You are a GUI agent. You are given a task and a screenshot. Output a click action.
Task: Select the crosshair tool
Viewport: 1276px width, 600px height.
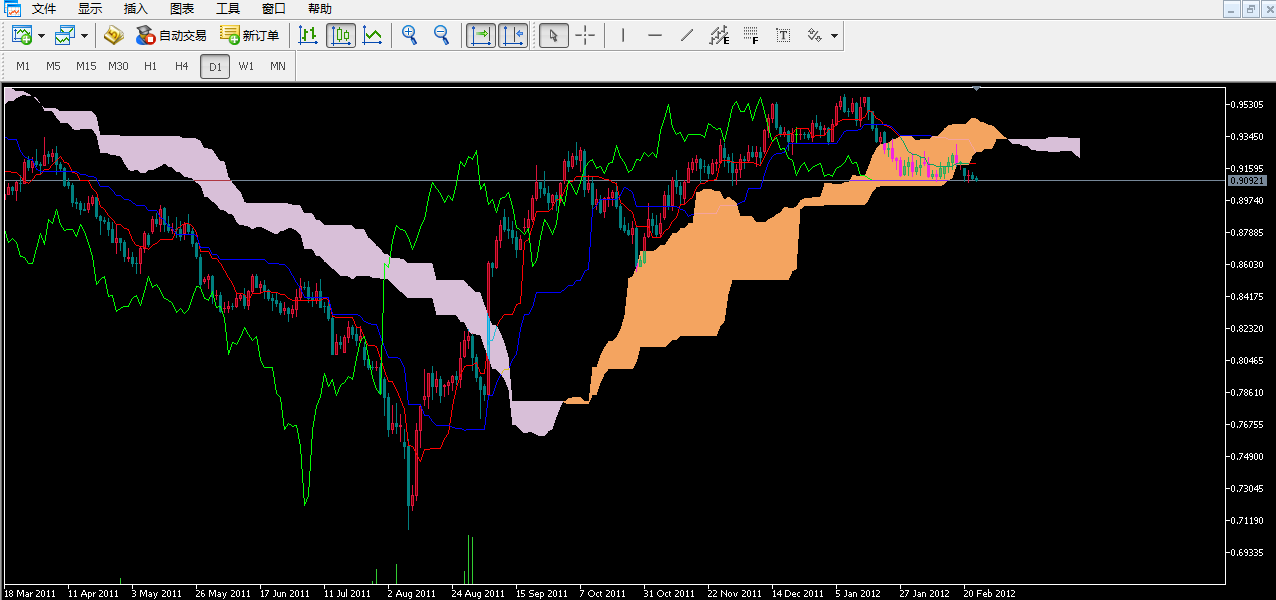[x=585, y=36]
